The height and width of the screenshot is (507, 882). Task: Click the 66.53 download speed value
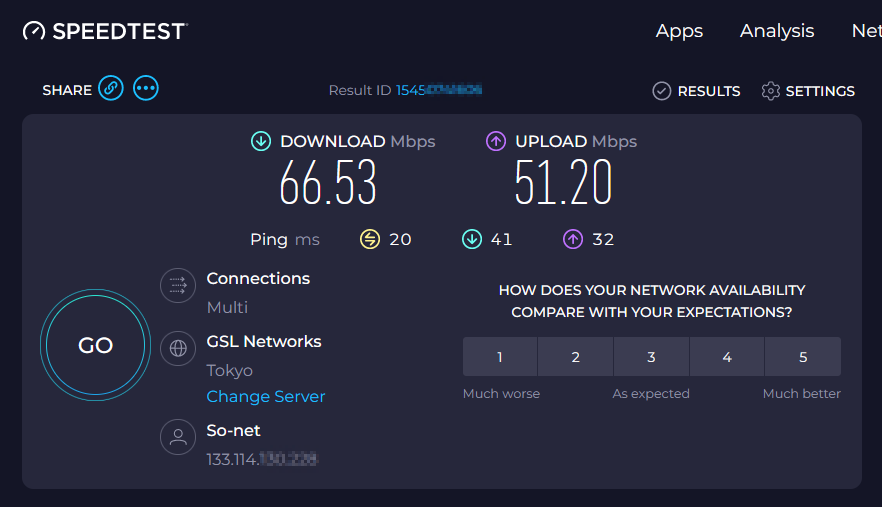pyautogui.click(x=328, y=182)
